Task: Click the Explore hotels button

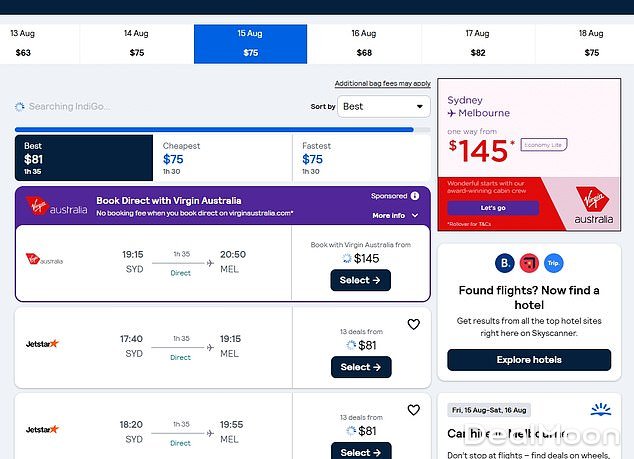Action: tap(529, 360)
